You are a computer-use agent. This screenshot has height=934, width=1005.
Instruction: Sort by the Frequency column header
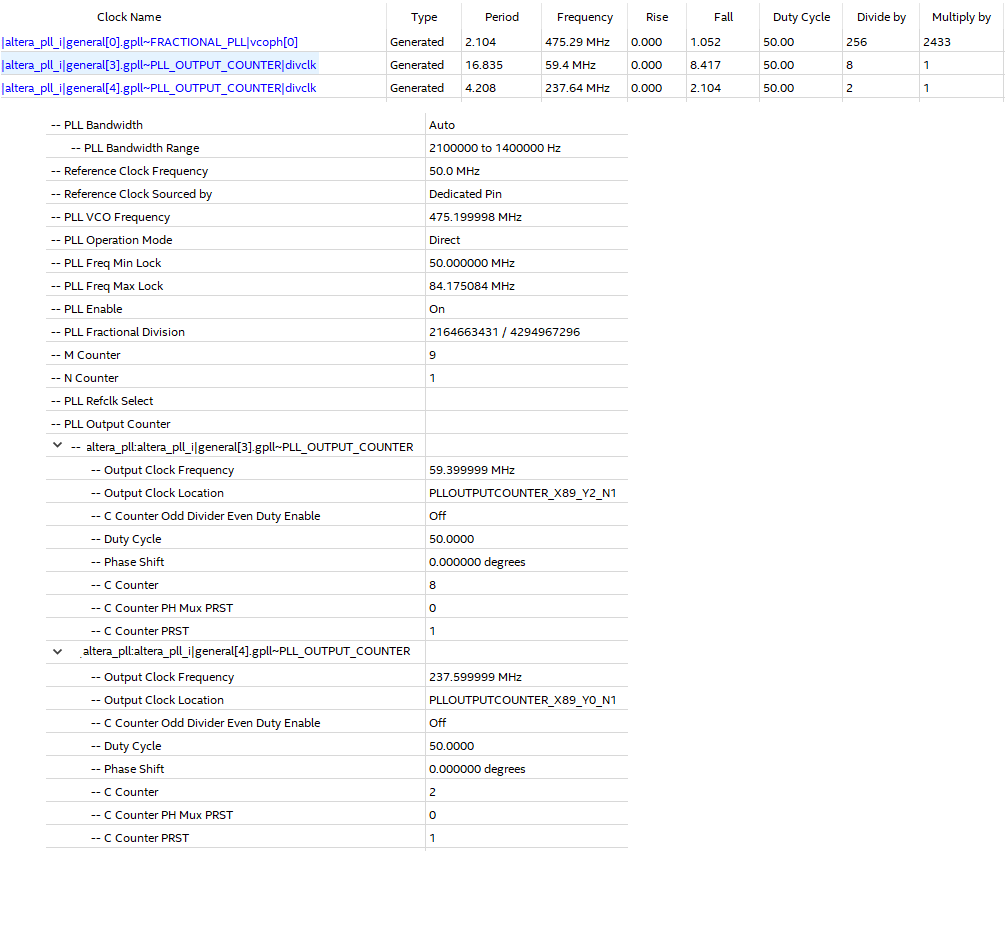pyautogui.click(x=584, y=17)
